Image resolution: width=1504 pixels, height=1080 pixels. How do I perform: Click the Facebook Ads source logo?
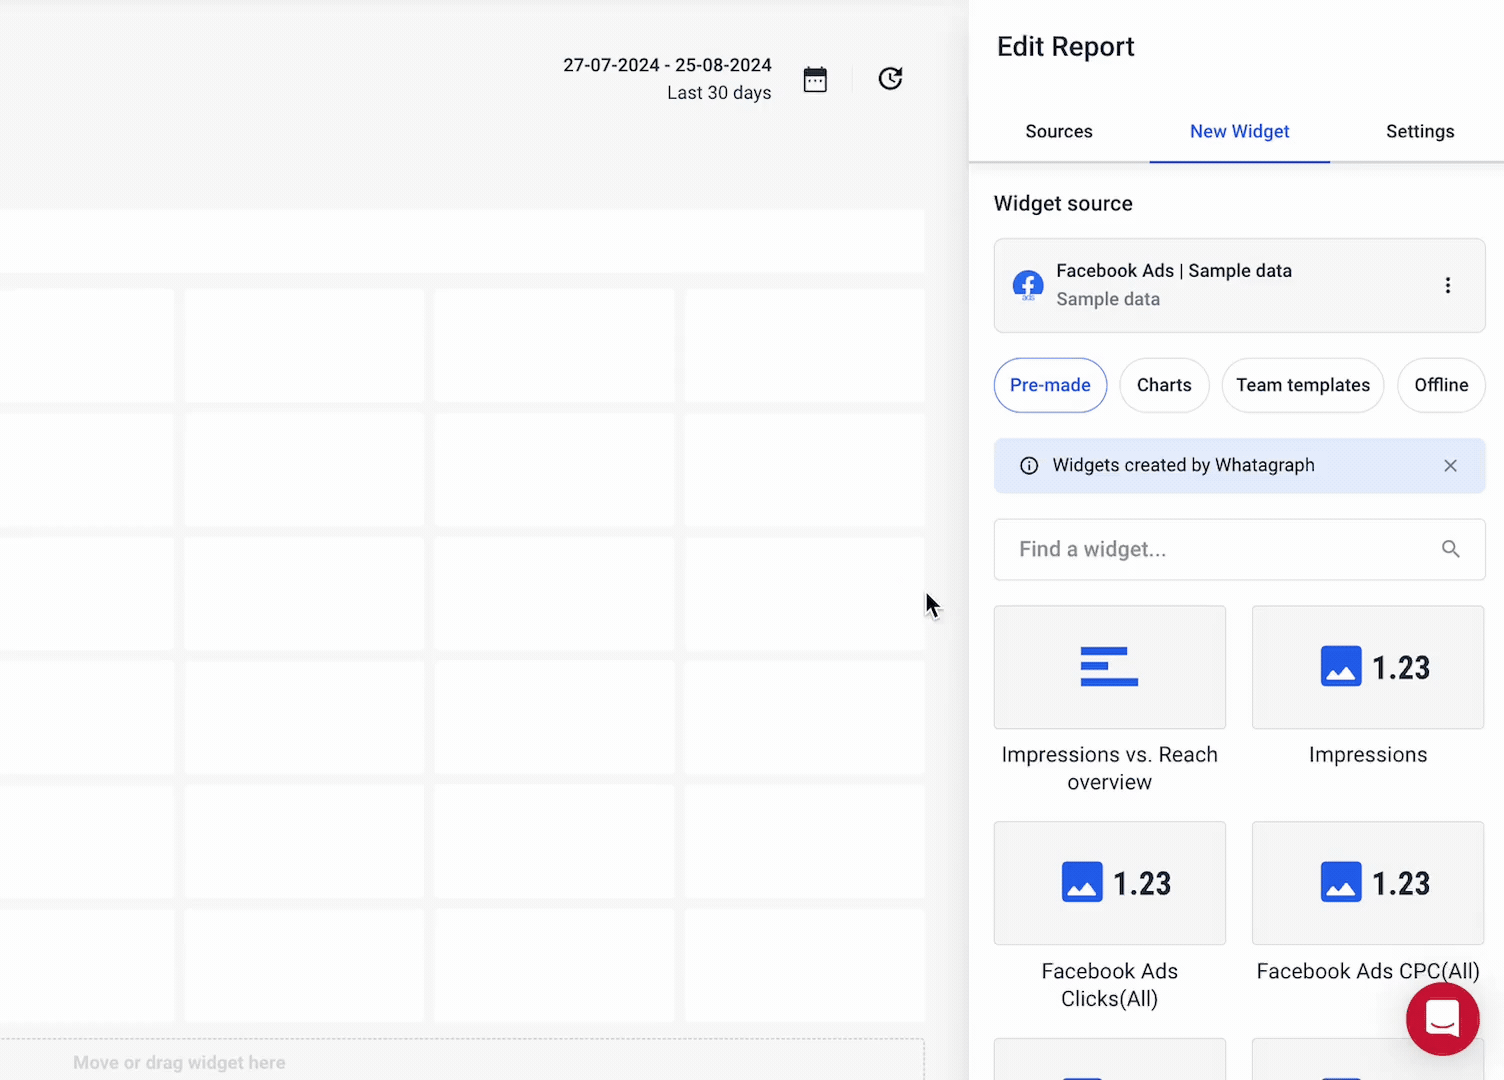pyautogui.click(x=1028, y=285)
